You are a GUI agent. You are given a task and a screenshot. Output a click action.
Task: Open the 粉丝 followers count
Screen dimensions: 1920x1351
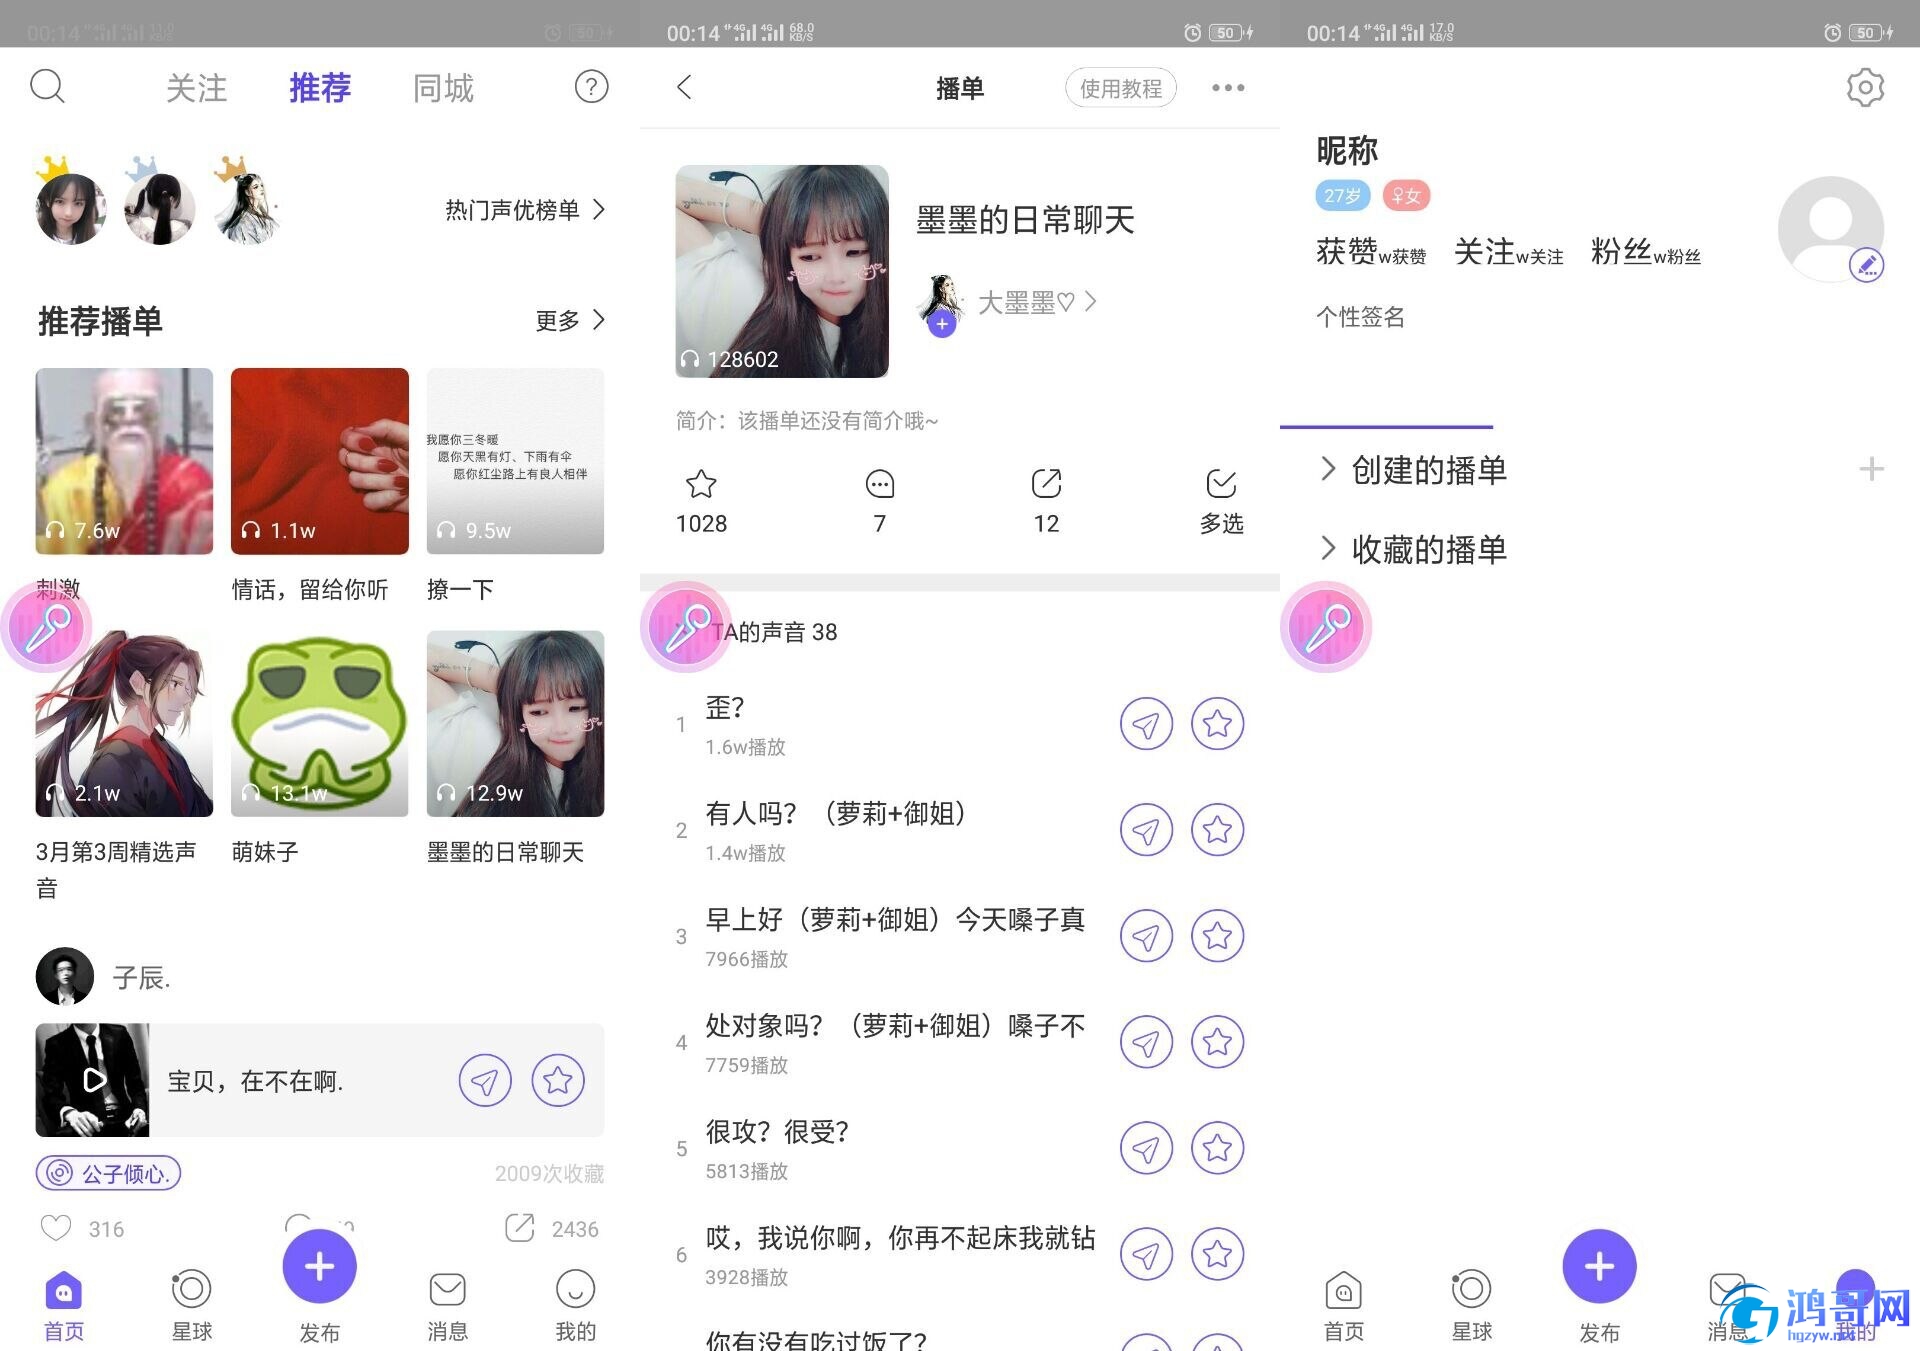(1646, 252)
